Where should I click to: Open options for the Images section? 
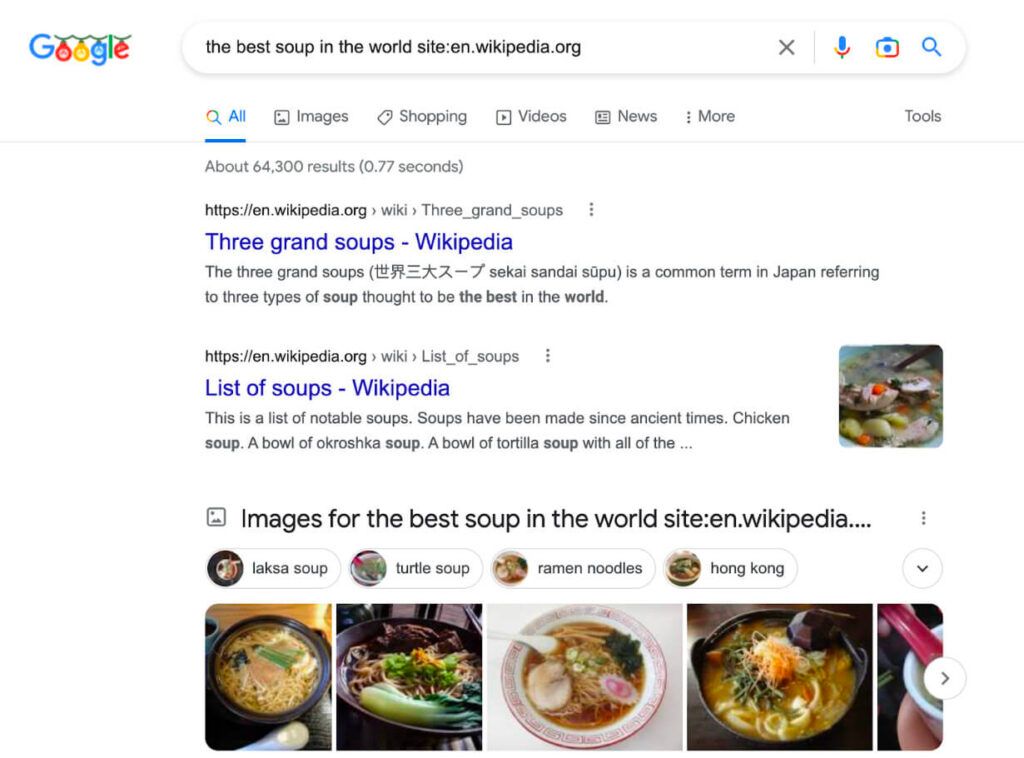coord(923,518)
